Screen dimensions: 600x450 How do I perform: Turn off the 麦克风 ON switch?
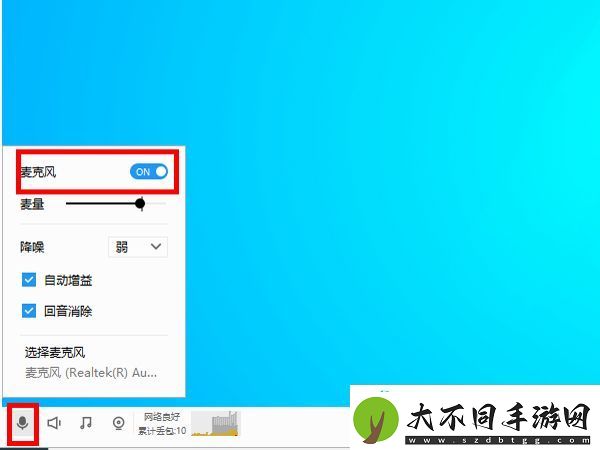(x=149, y=171)
